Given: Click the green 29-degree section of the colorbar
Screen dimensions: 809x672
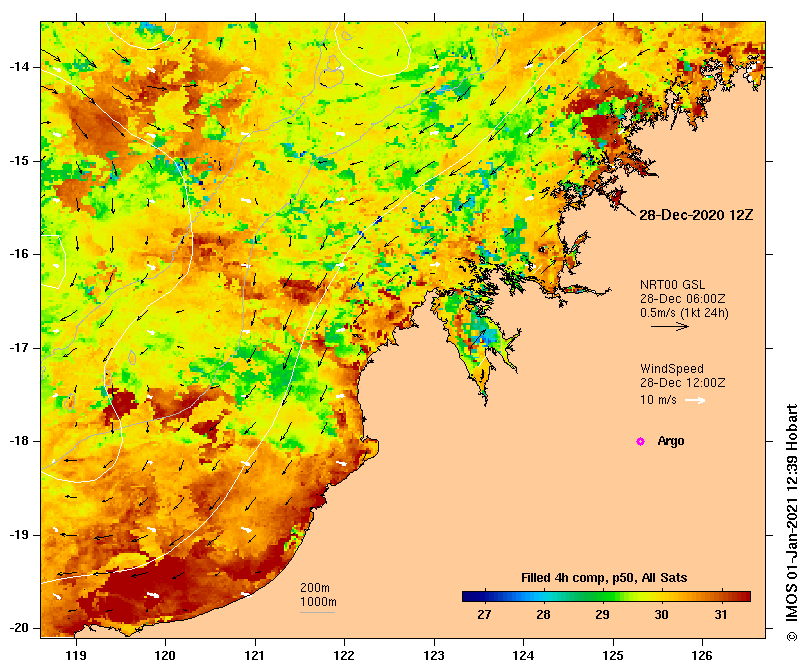Looking at the screenshot, I should click(602, 597).
